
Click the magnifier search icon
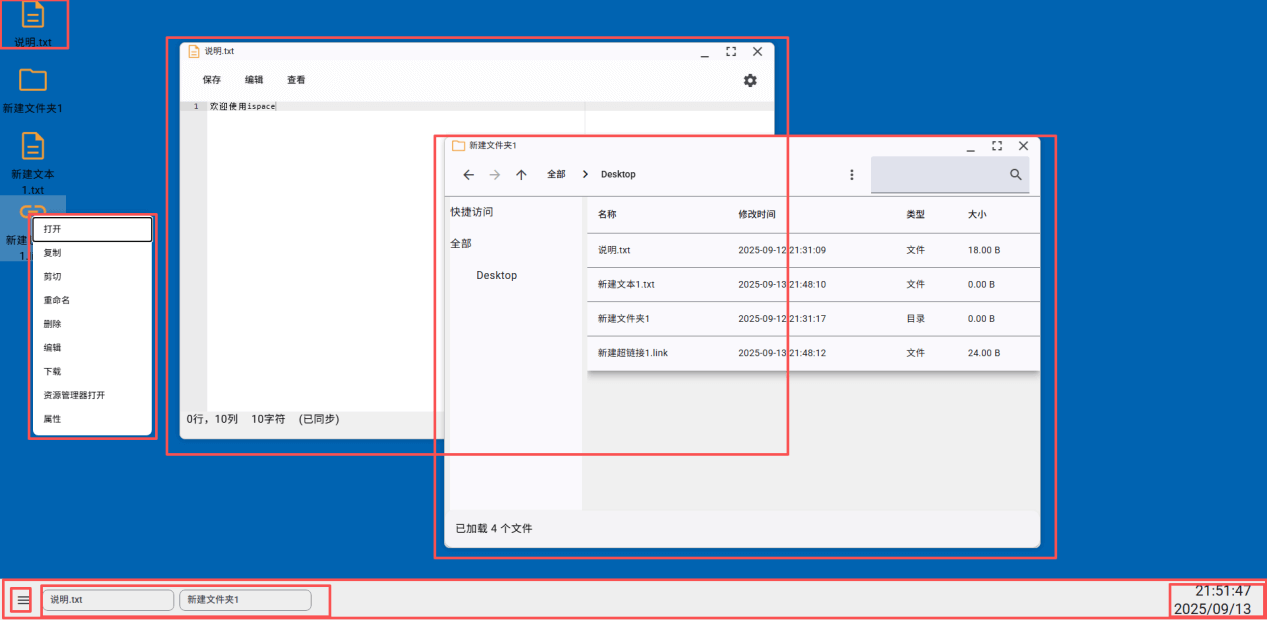click(x=1016, y=174)
